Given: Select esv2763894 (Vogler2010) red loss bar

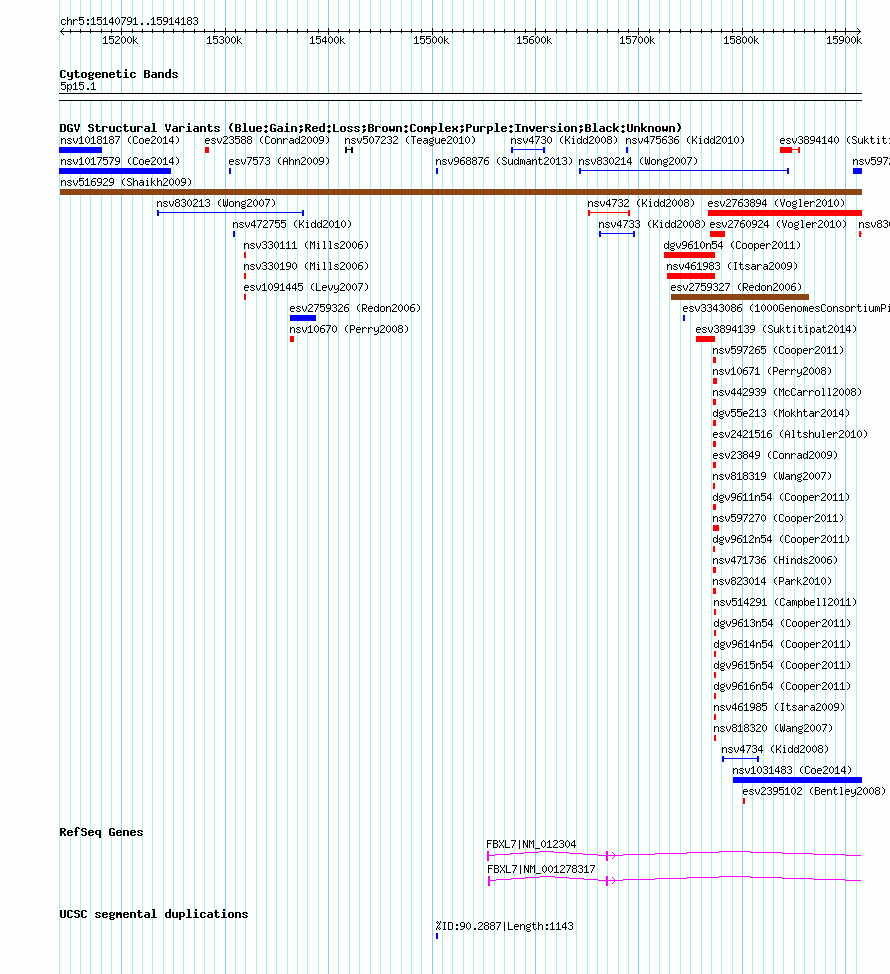Looking at the screenshot, I should [x=785, y=213].
